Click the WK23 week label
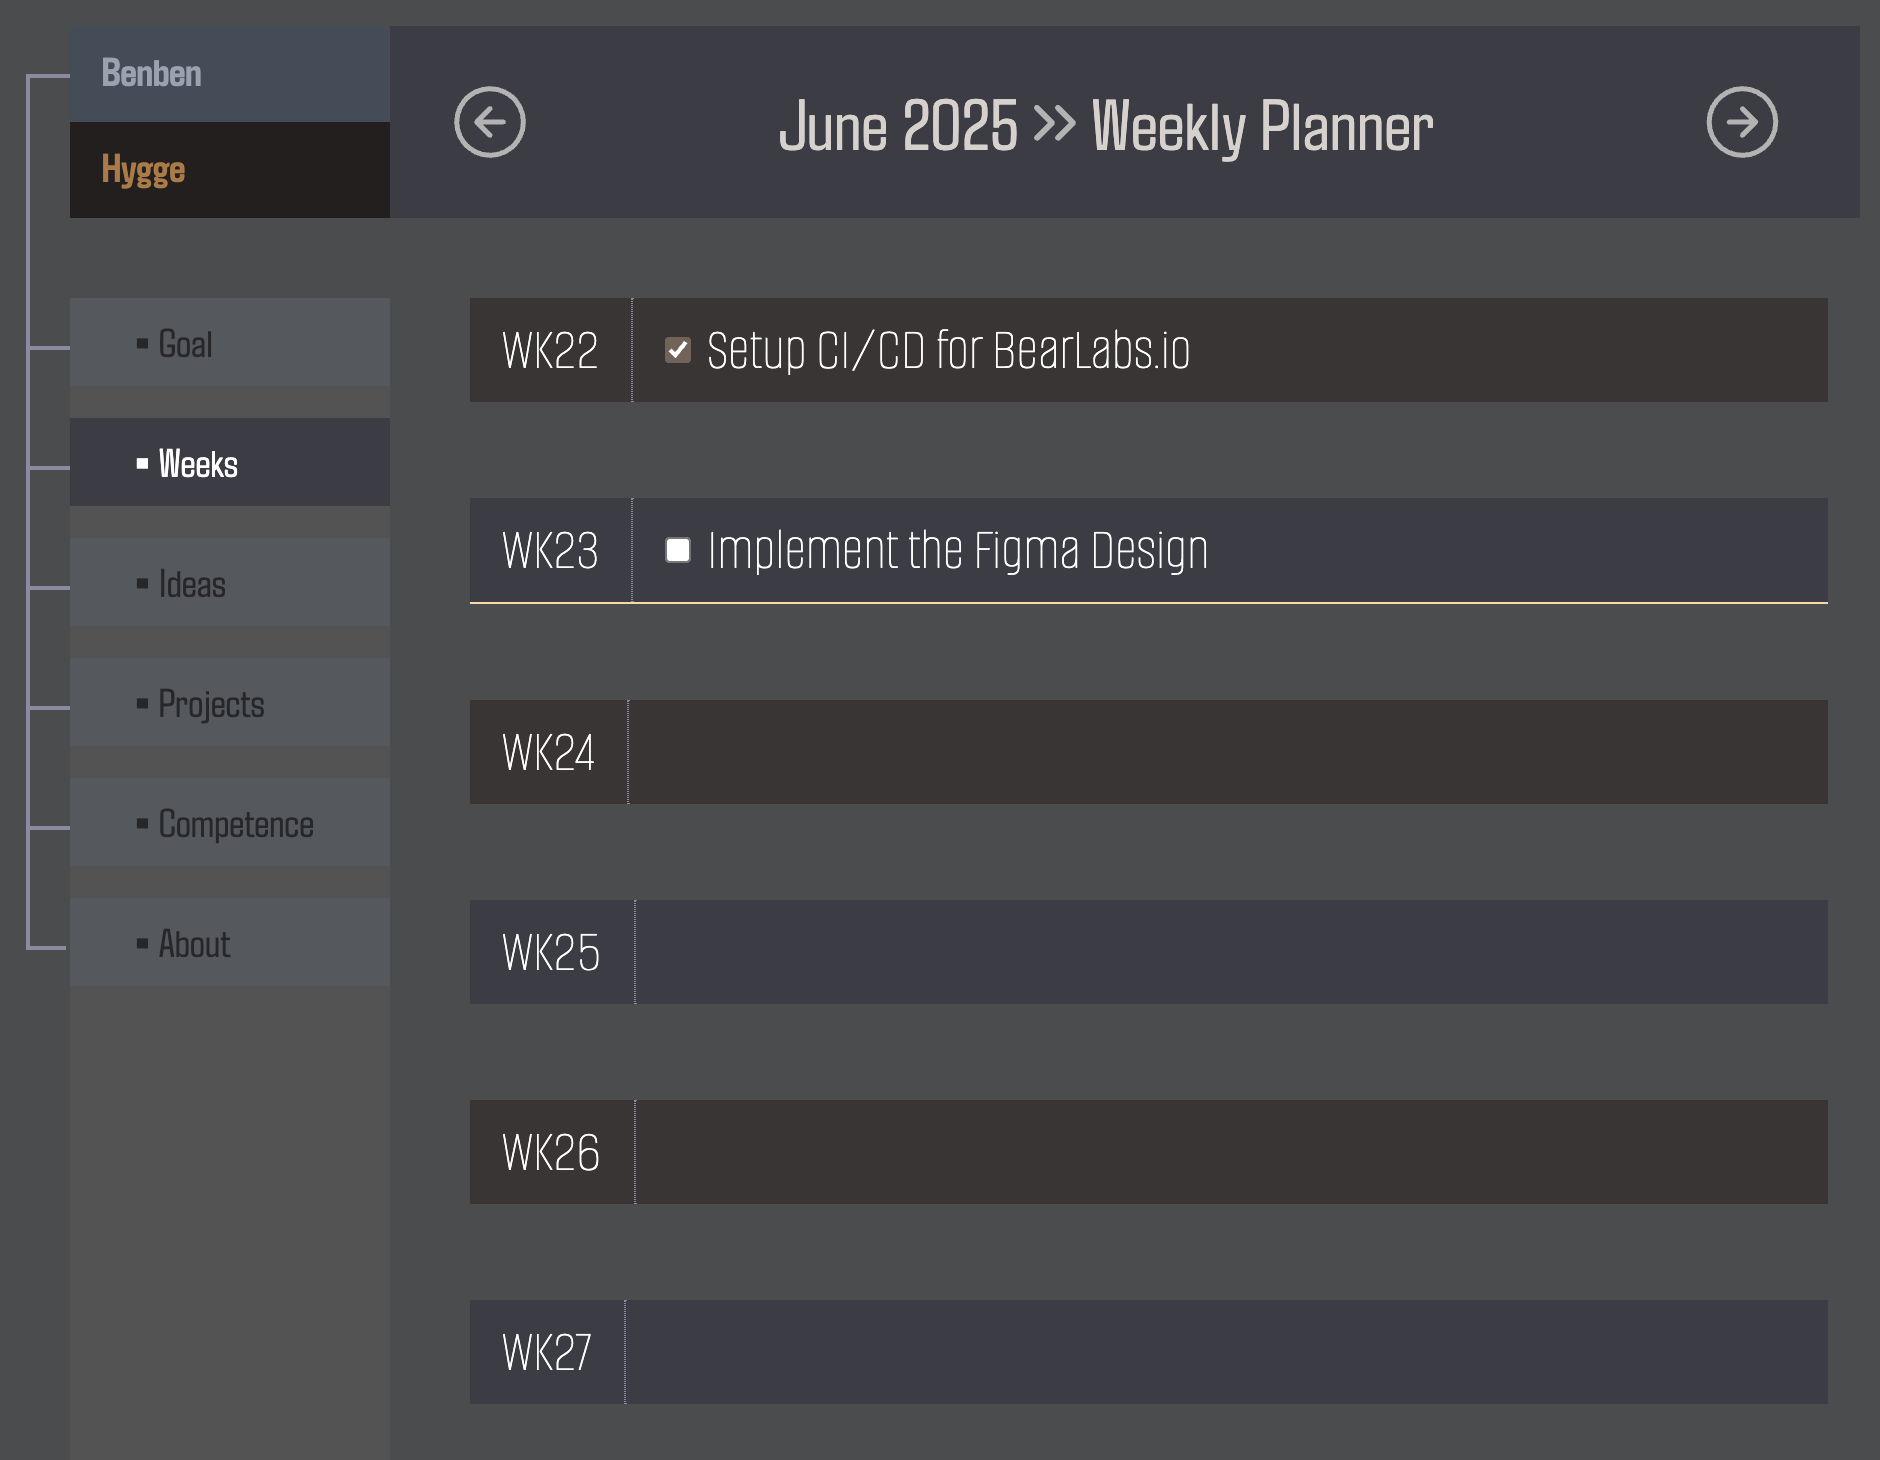 click(550, 550)
